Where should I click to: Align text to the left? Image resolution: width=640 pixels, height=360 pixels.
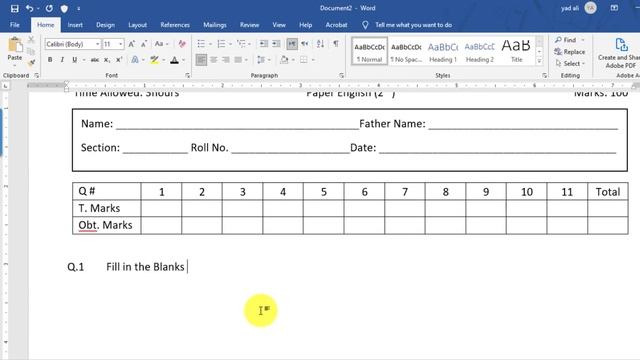tap(201, 60)
